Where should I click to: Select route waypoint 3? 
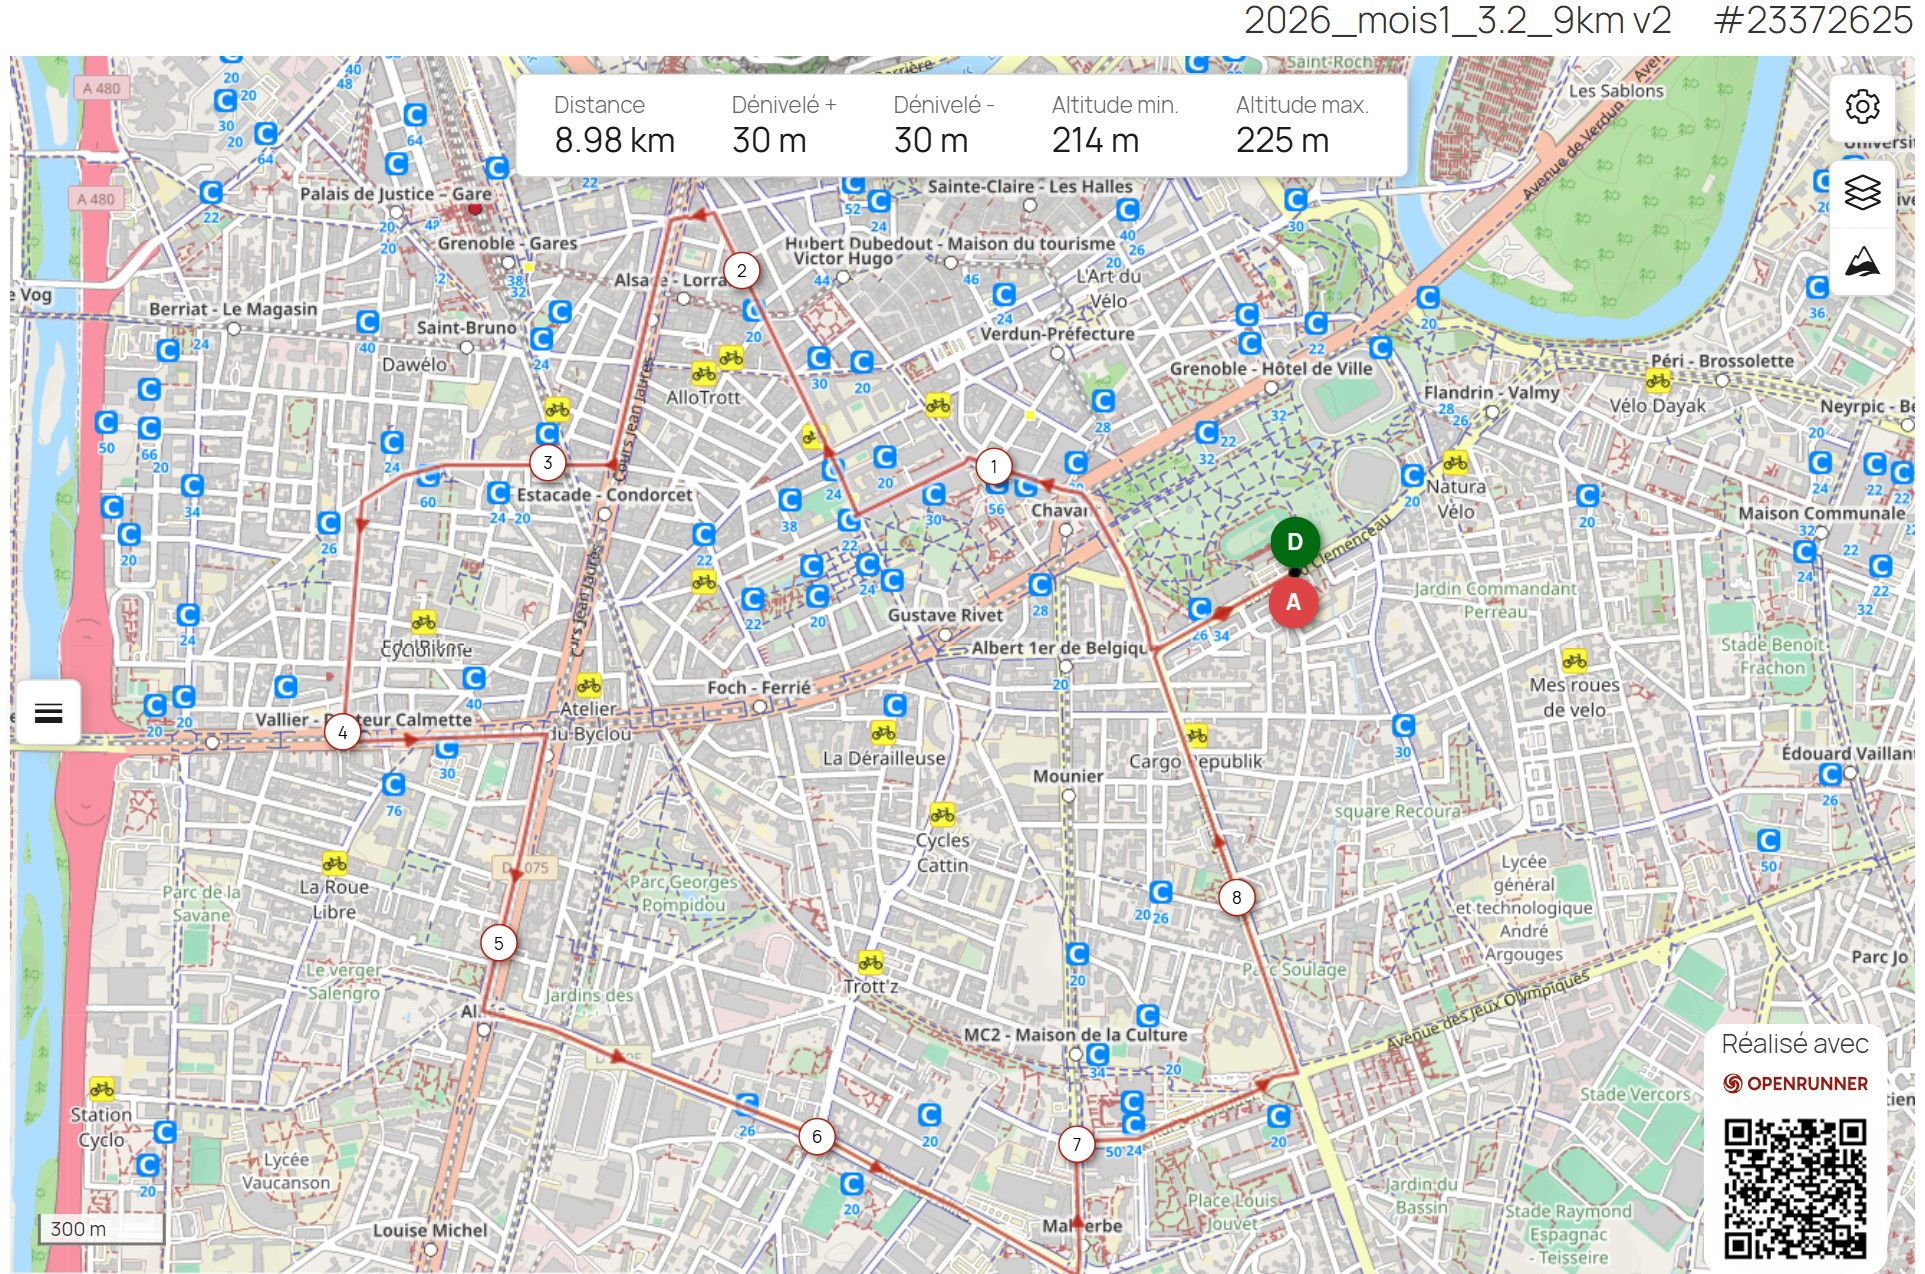click(547, 462)
